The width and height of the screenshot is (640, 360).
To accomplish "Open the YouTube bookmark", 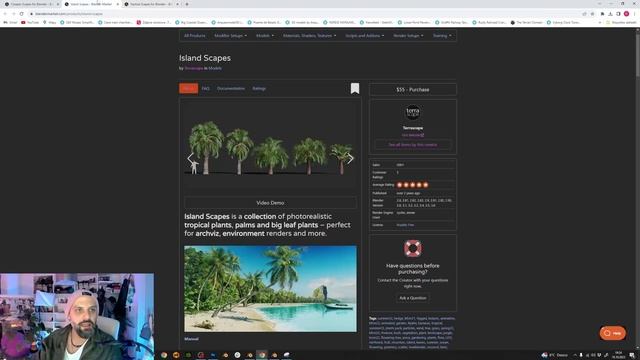I will coord(30,22).
